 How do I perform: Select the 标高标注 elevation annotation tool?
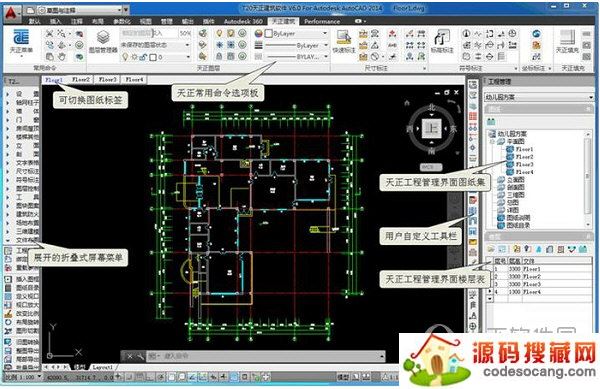[x=442, y=41]
